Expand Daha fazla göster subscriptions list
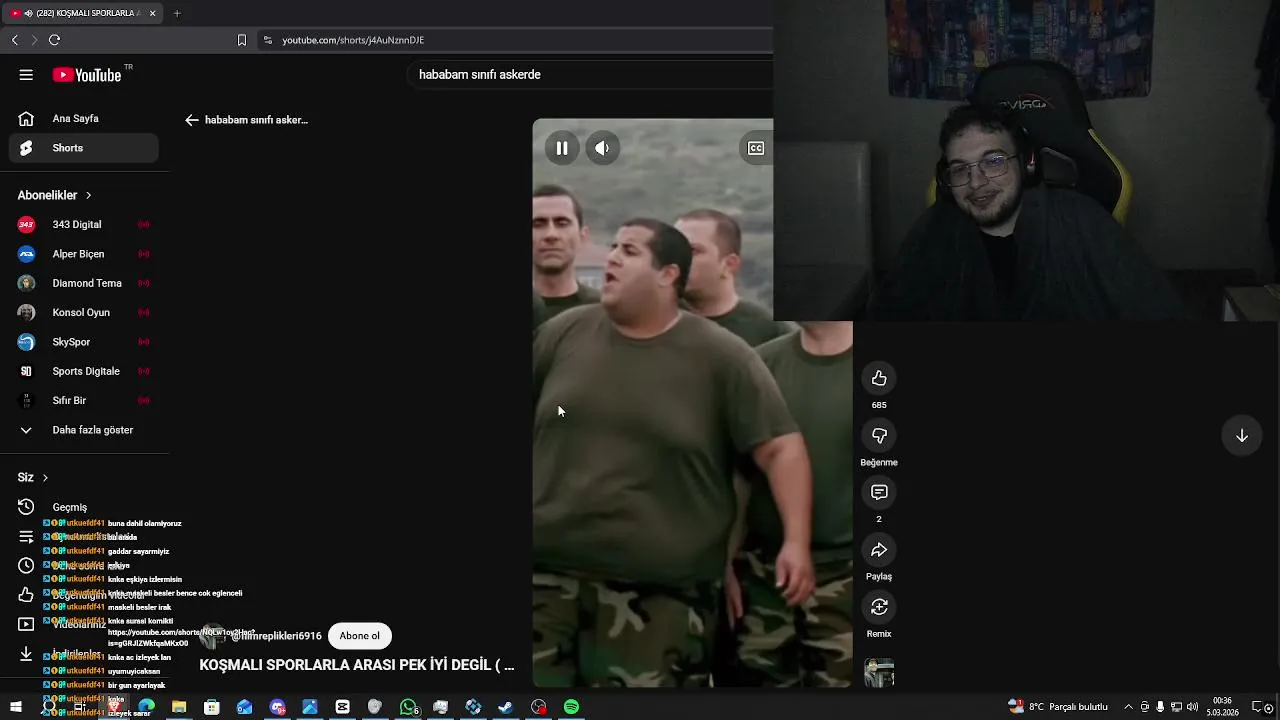This screenshot has width=1280, height=720. click(x=84, y=430)
